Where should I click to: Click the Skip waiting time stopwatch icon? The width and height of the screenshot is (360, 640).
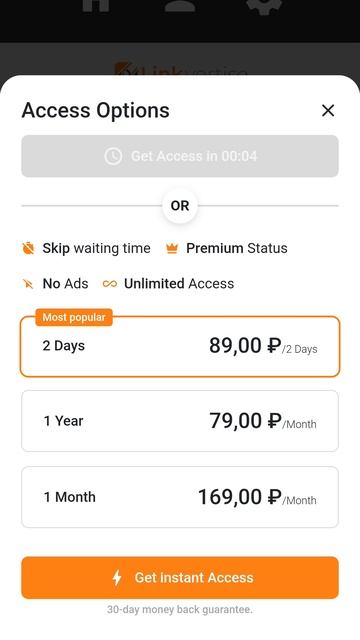coord(28,248)
